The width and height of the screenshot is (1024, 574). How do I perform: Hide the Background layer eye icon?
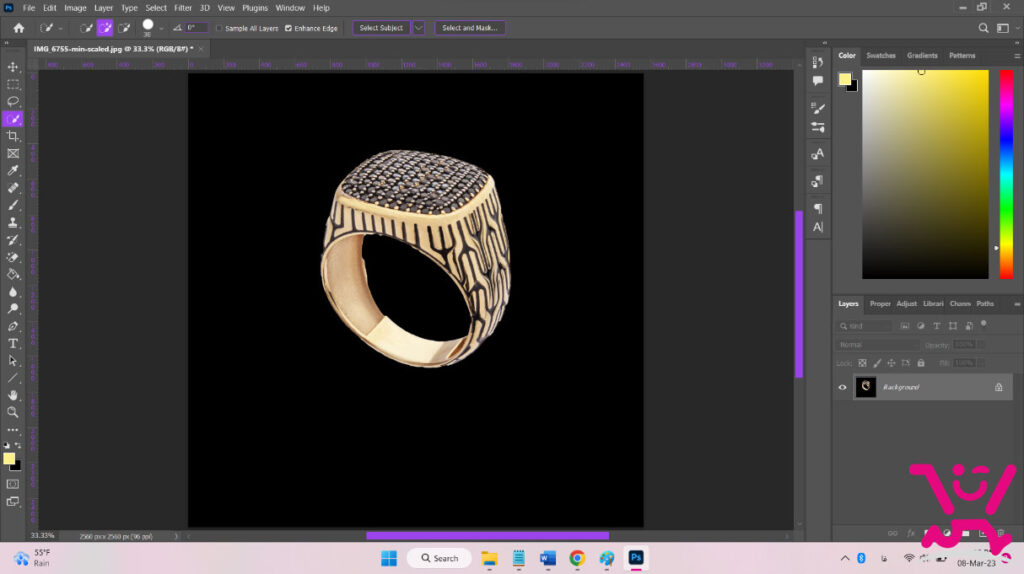point(842,387)
